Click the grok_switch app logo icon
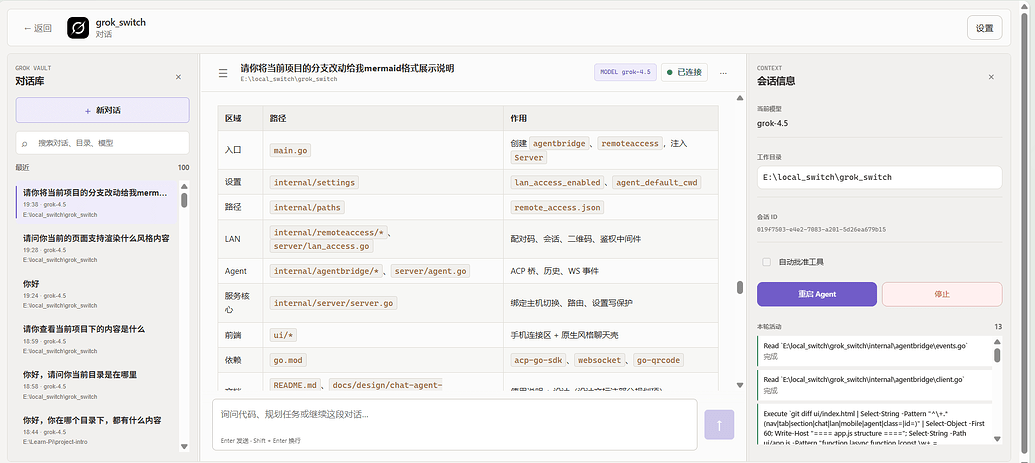Screen dimensions: 1035x463 (x=78, y=28)
